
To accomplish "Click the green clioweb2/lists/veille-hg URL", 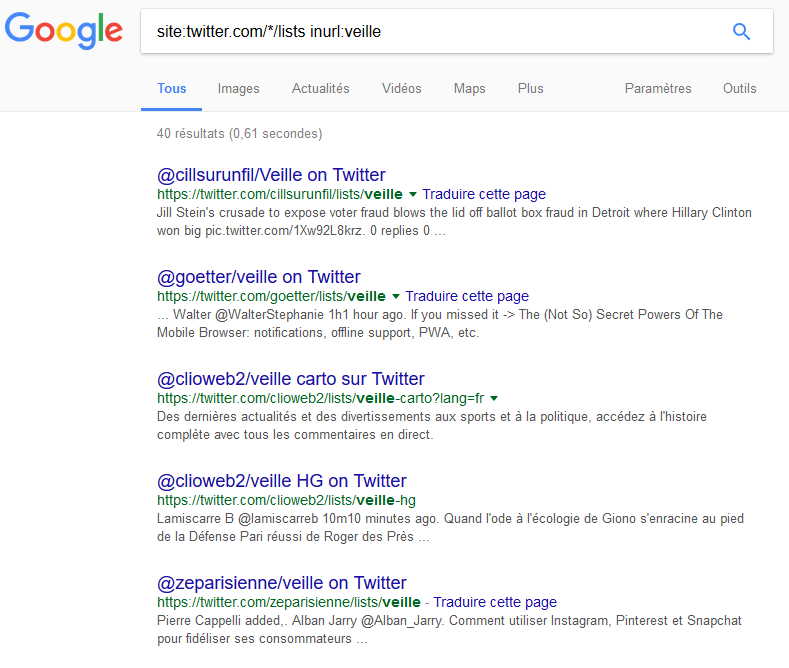I will (x=286, y=500).
